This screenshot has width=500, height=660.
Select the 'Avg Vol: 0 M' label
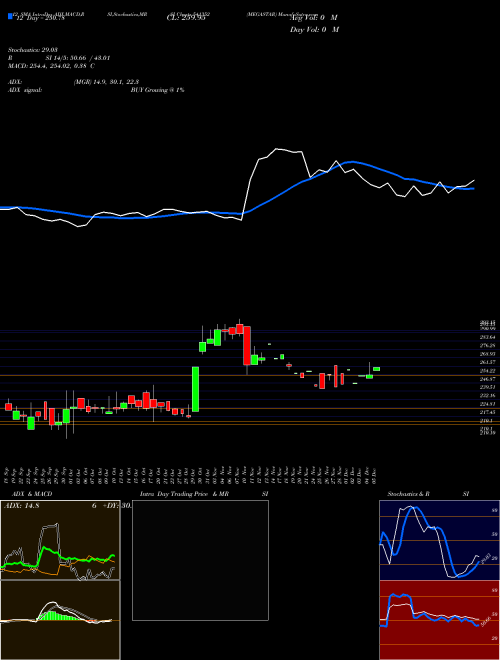pyautogui.click(x=314, y=18)
